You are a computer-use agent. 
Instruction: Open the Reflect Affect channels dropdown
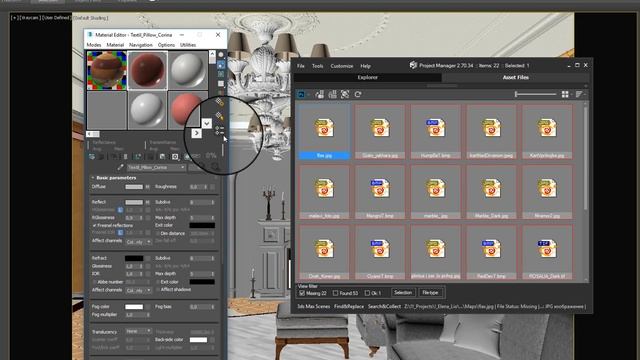pyautogui.click(x=138, y=242)
